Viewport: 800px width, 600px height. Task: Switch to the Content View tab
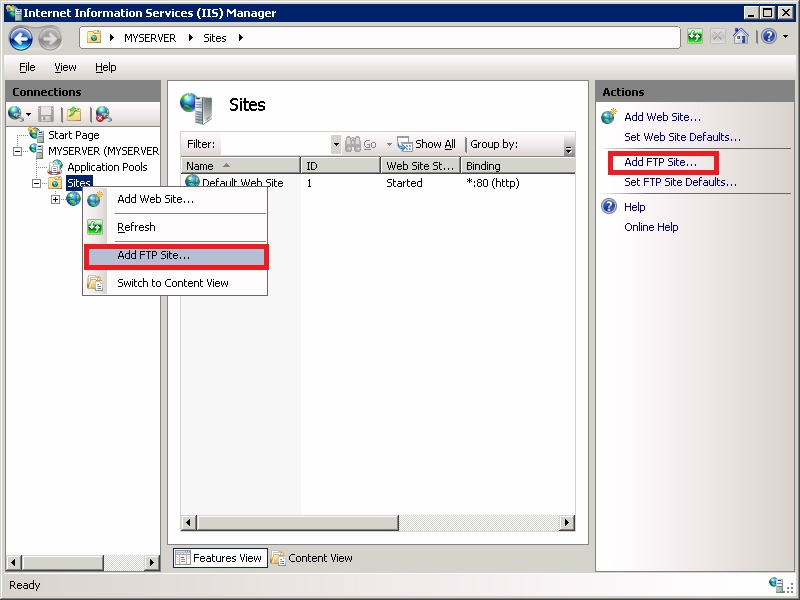[311, 558]
